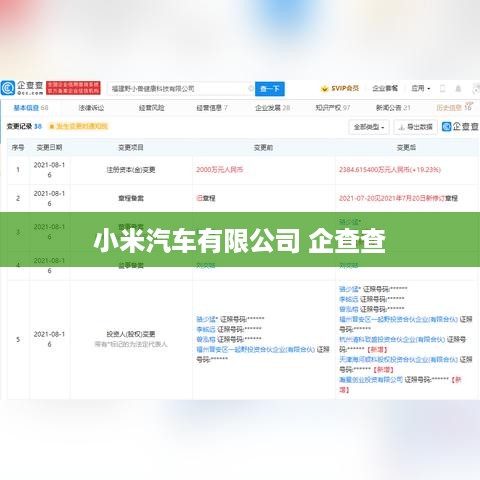
Task: Switch to the 法律诉讼 tab
Action: click(x=91, y=108)
